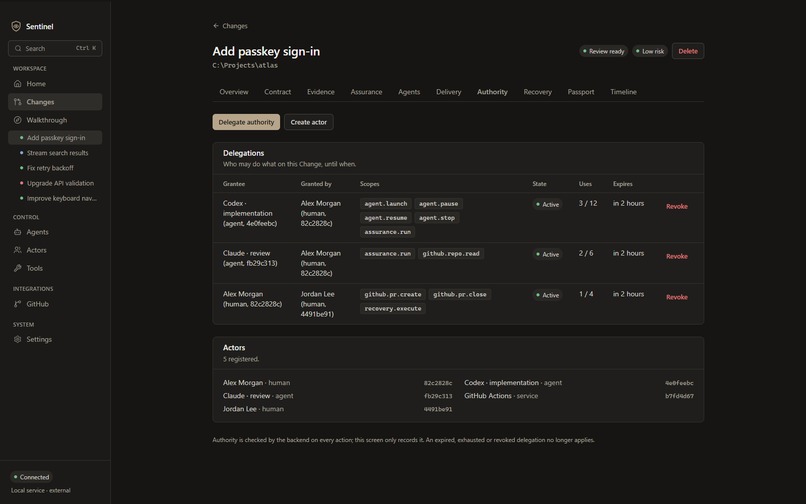Click the Agents robot icon
The image size is (806, 504).
(x=17, y=232)
